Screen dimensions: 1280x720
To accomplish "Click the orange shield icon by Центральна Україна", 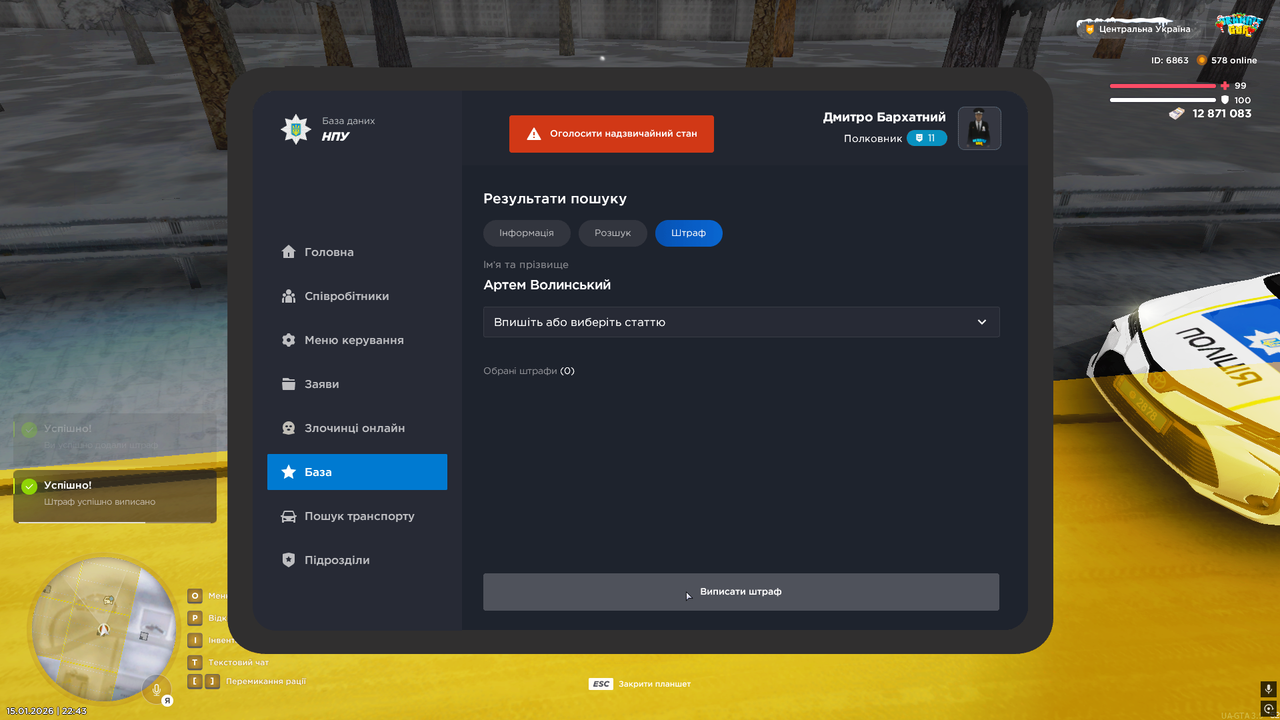I will click(1090, 29).
